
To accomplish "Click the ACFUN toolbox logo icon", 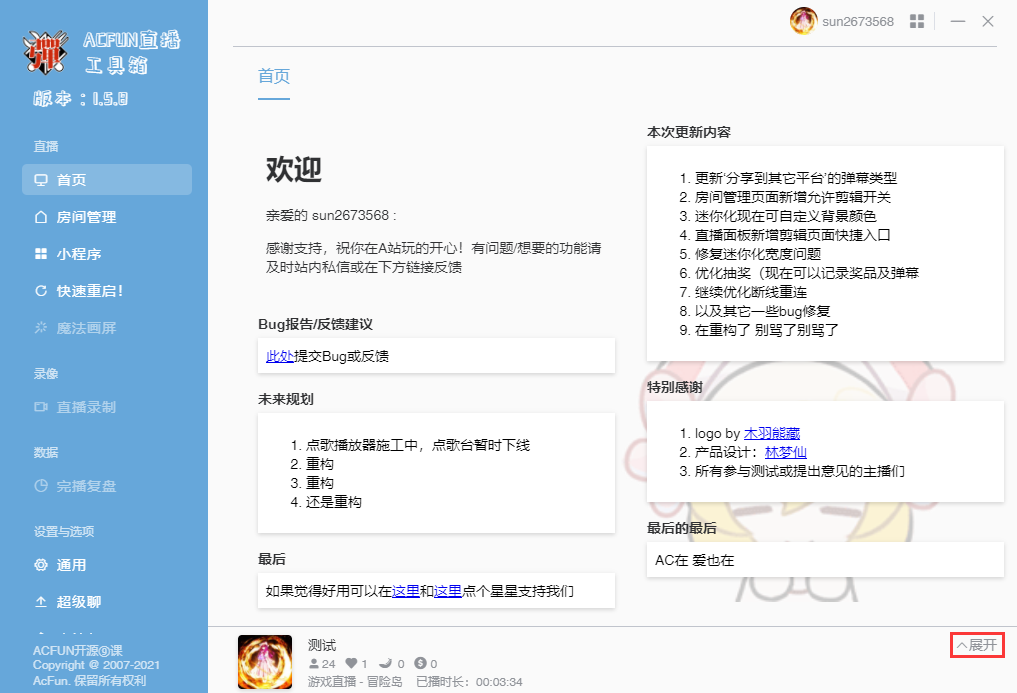I will (47, 53).
